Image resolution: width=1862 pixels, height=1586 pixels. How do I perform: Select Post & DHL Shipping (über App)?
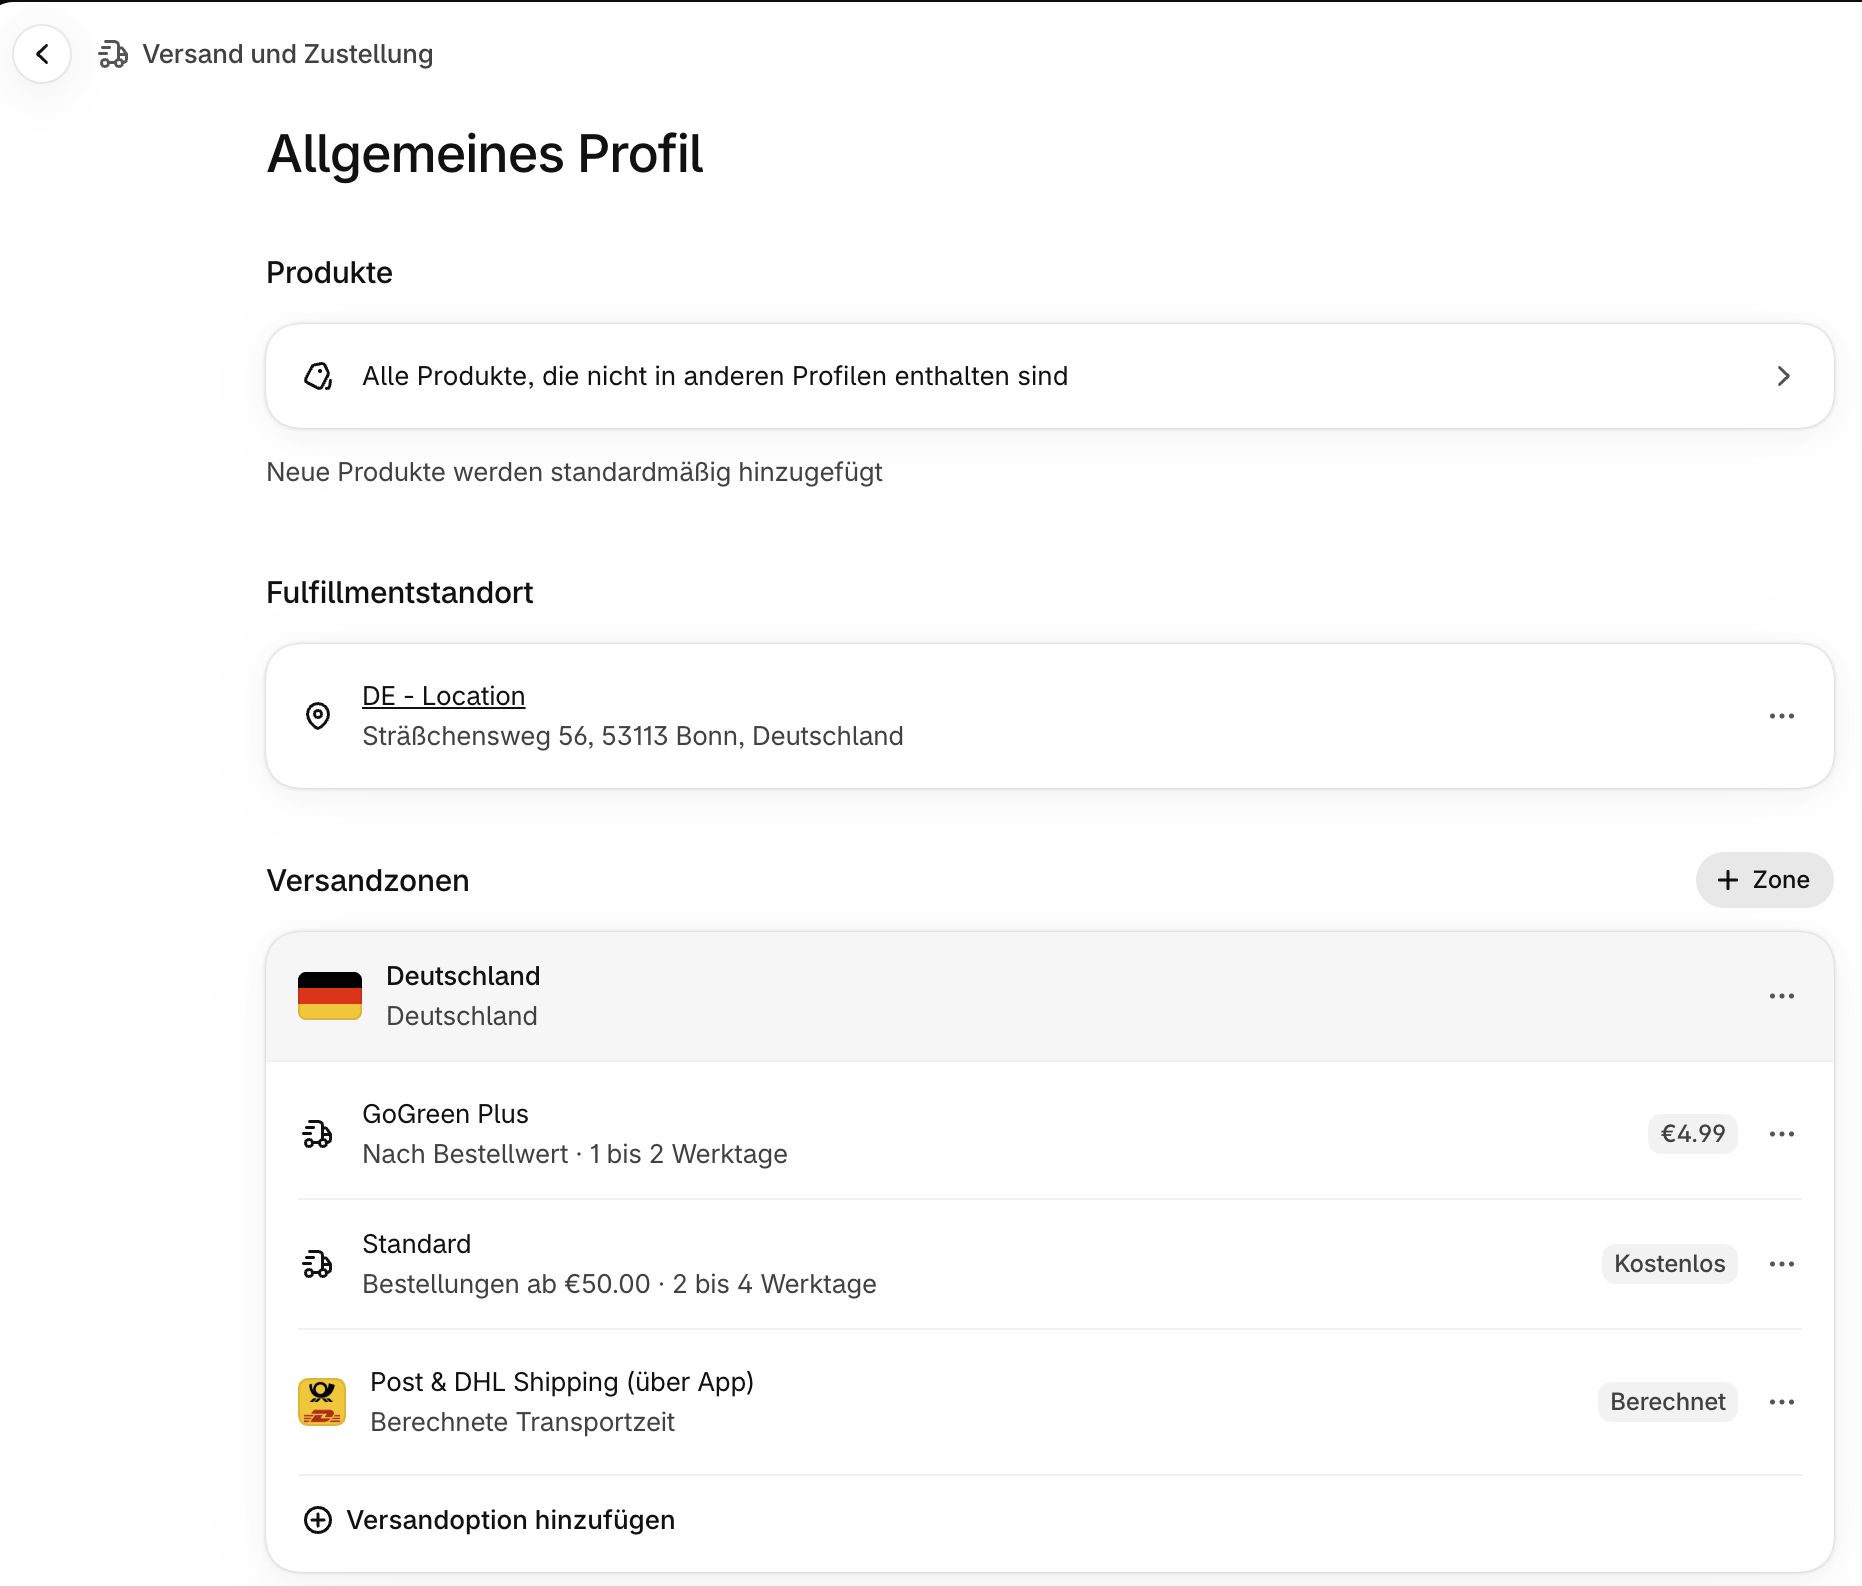(x=1049, y=1402)
